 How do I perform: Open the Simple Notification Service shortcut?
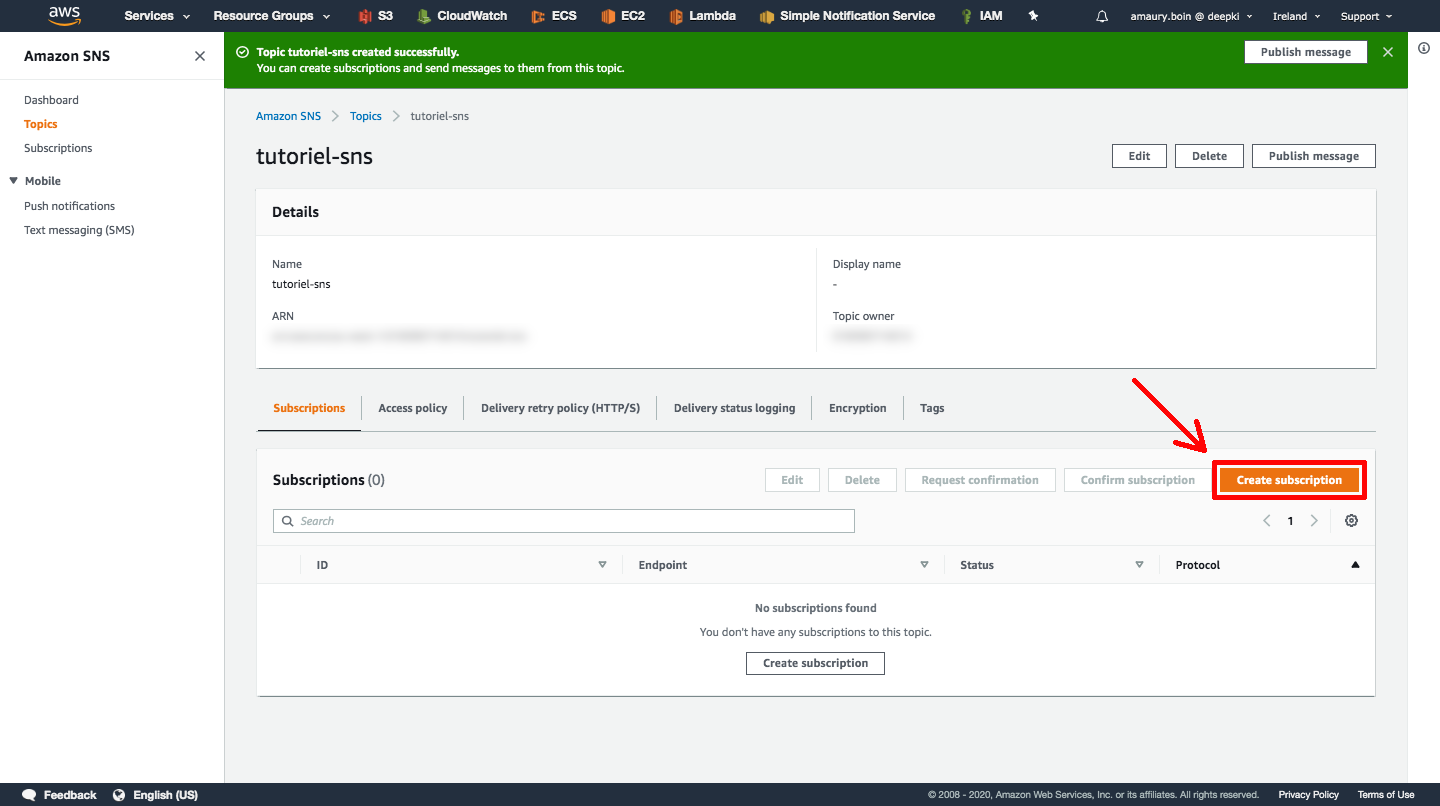[847, 16]
